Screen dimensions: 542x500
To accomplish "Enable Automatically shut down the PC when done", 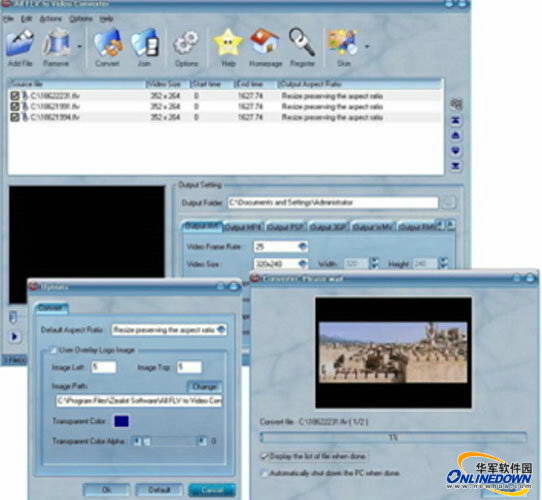I will 264,473.
